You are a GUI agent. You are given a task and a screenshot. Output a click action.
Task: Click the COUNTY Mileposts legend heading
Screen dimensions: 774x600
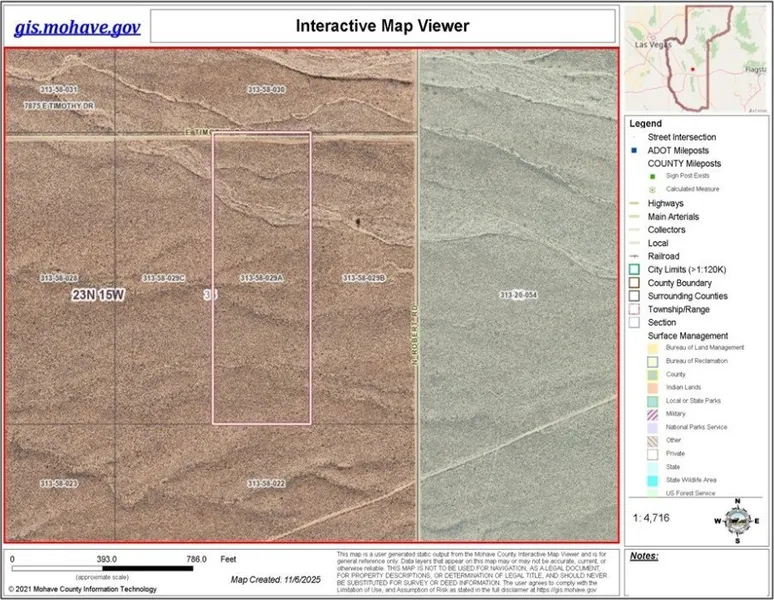coord(684,163)
